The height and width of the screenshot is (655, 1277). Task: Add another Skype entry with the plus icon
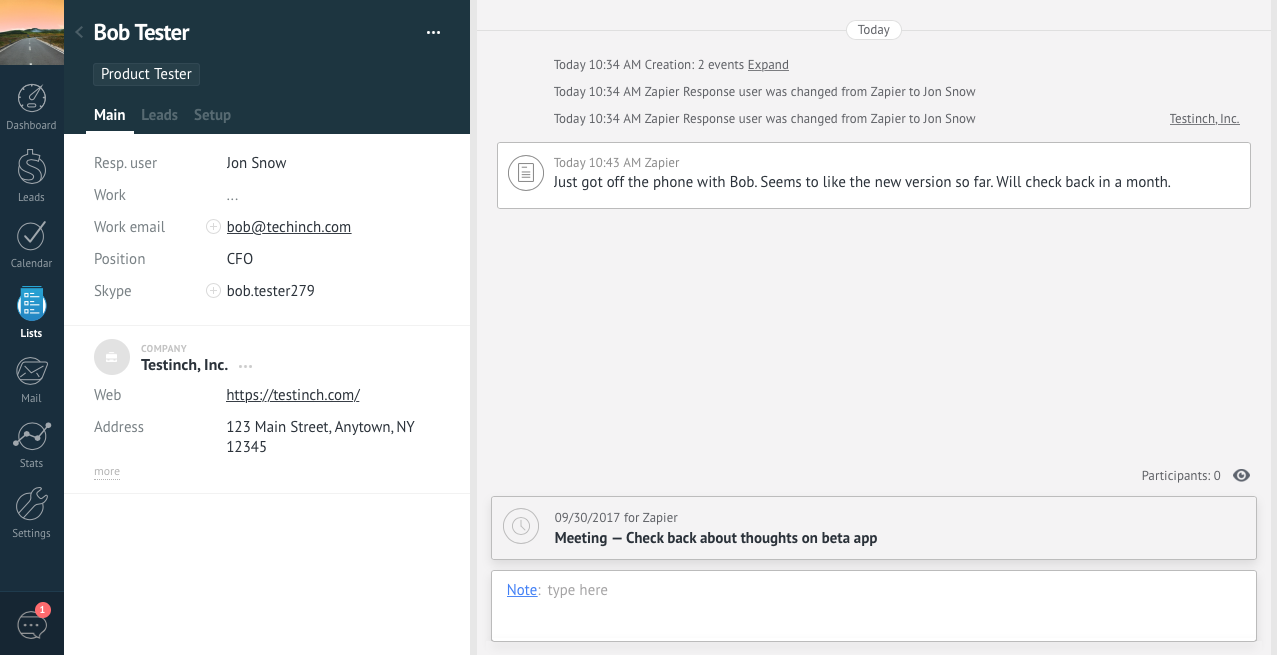[x=213, y=291]
